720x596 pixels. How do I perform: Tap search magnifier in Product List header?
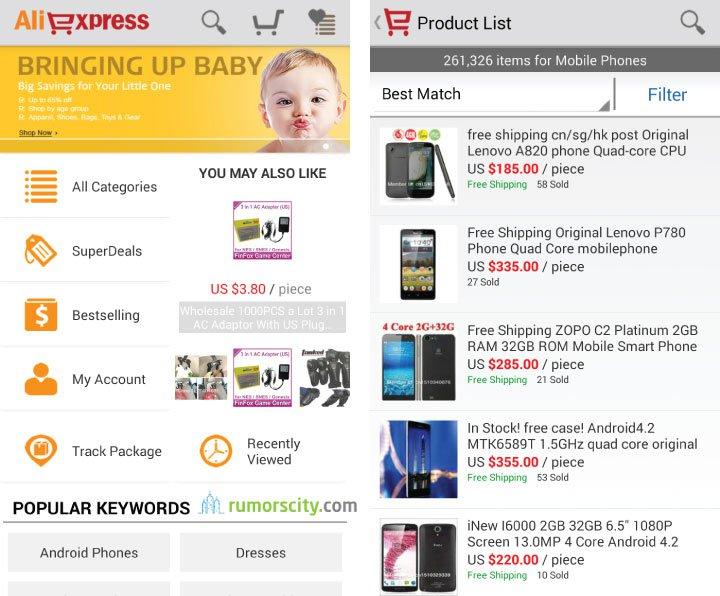coord(692,22)
